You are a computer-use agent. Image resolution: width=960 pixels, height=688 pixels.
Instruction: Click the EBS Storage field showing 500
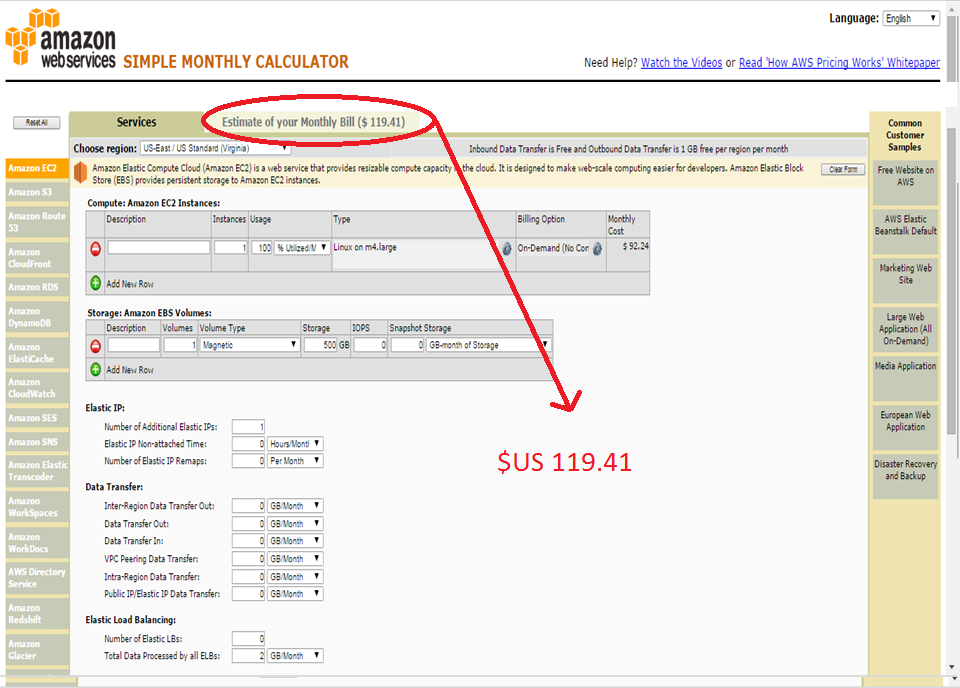tap(321, 345)
